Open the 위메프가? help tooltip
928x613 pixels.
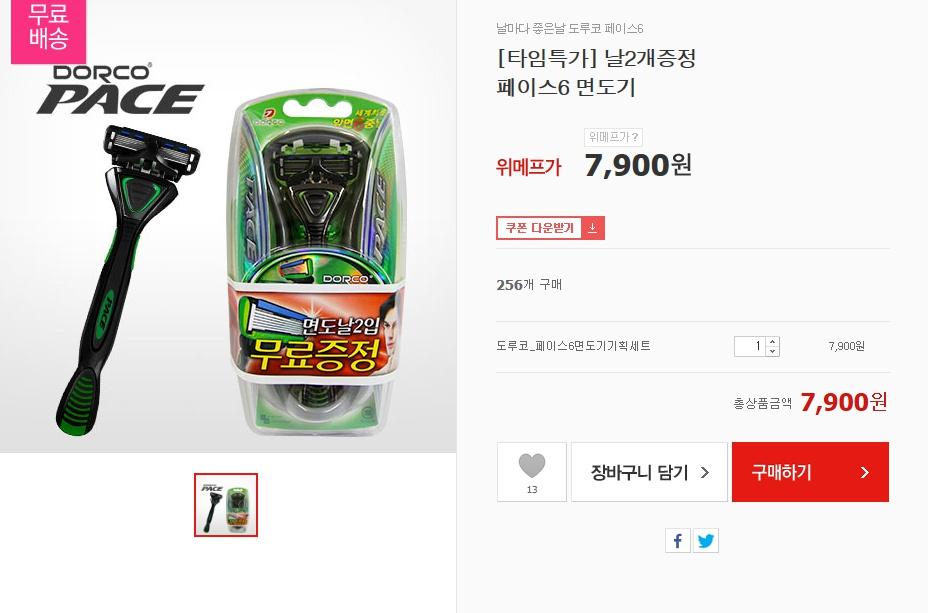(x=613, y=137)
